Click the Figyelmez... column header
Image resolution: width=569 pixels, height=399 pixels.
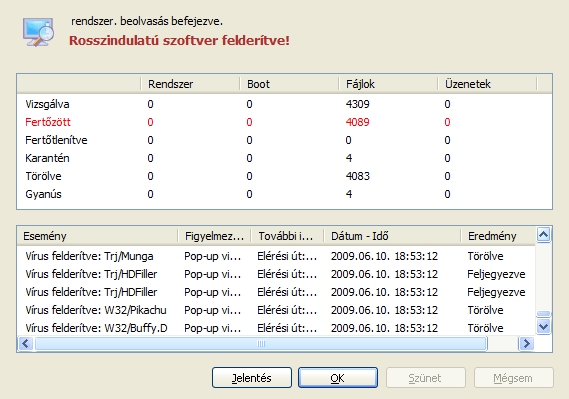(214, 236)
